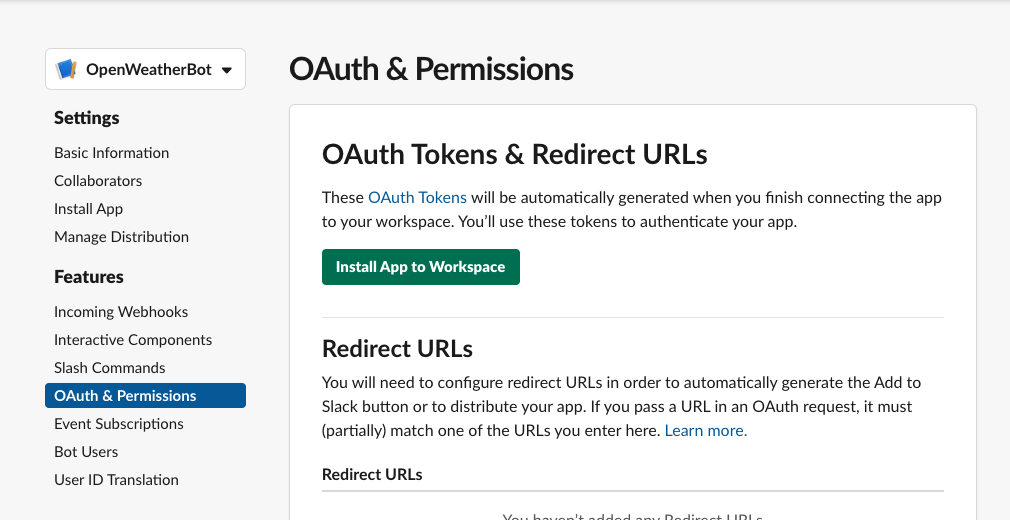Select Install App in sidebar
Image resolution: width=1010 pixels, height=520 pixels.
pos(88,209)
